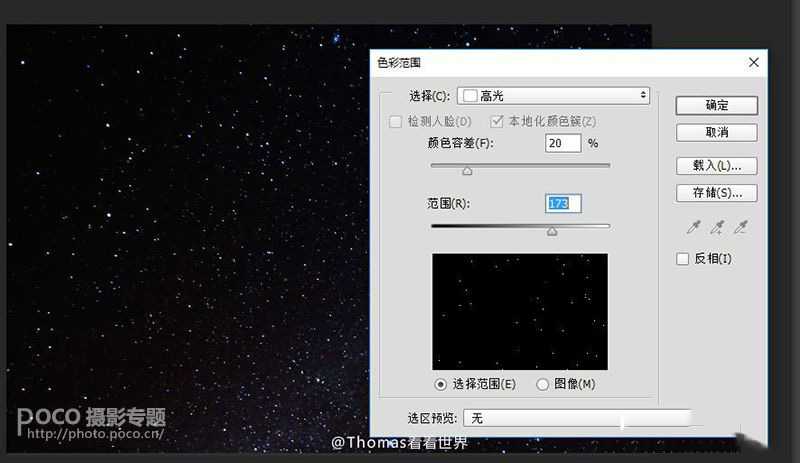Click the 范围 value field showing 173

tap(562, 203)
